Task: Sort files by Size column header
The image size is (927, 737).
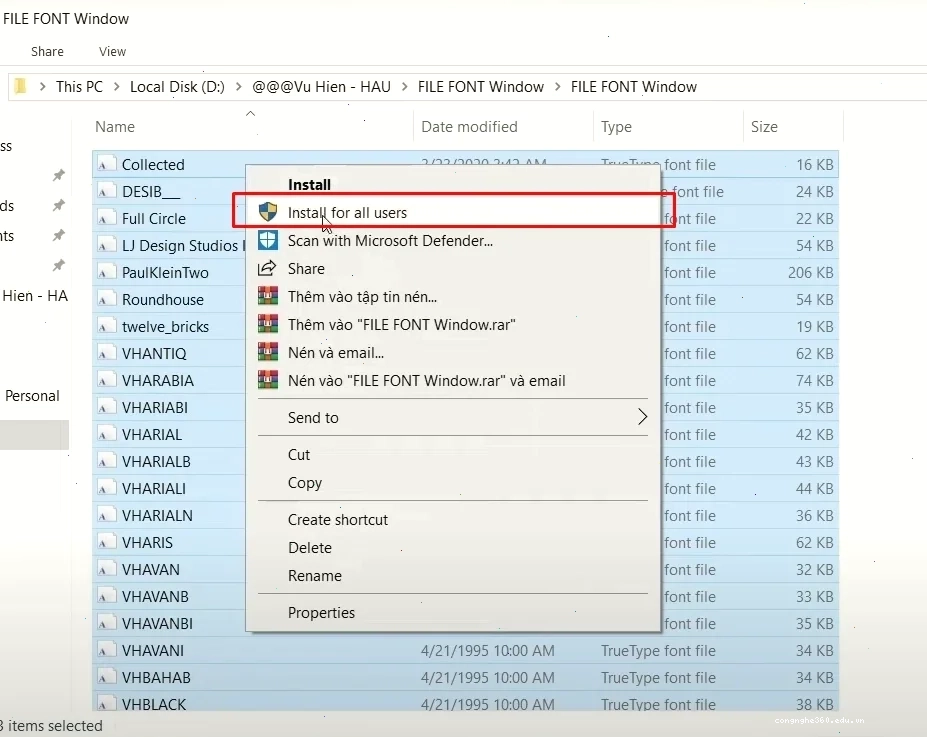Action: [764, 126]
